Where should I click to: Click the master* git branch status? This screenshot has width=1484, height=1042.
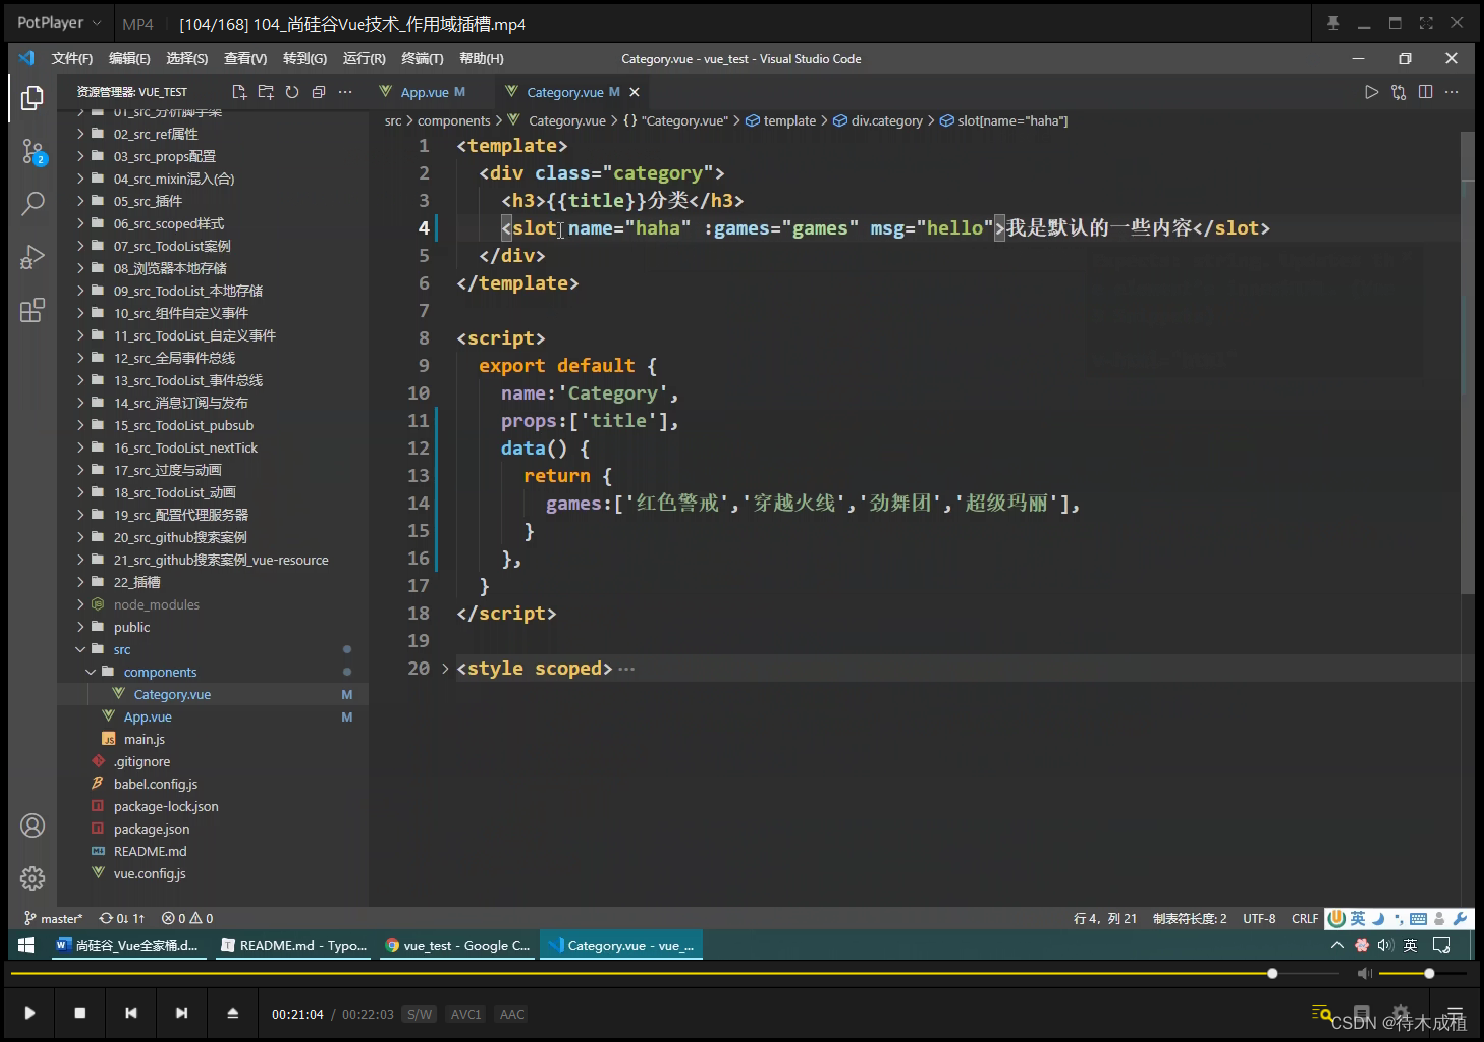click(x=53, y=918)
